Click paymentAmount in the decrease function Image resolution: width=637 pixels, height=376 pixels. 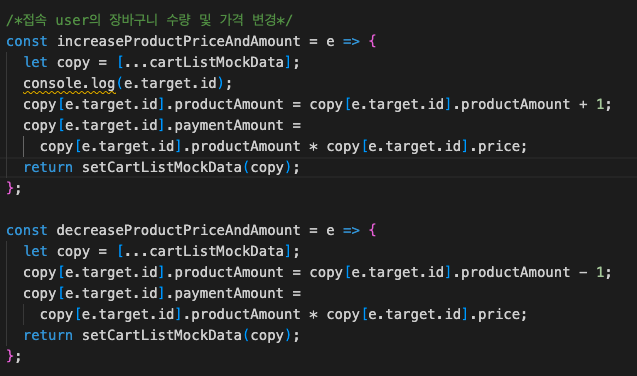[x=229, y=293]
